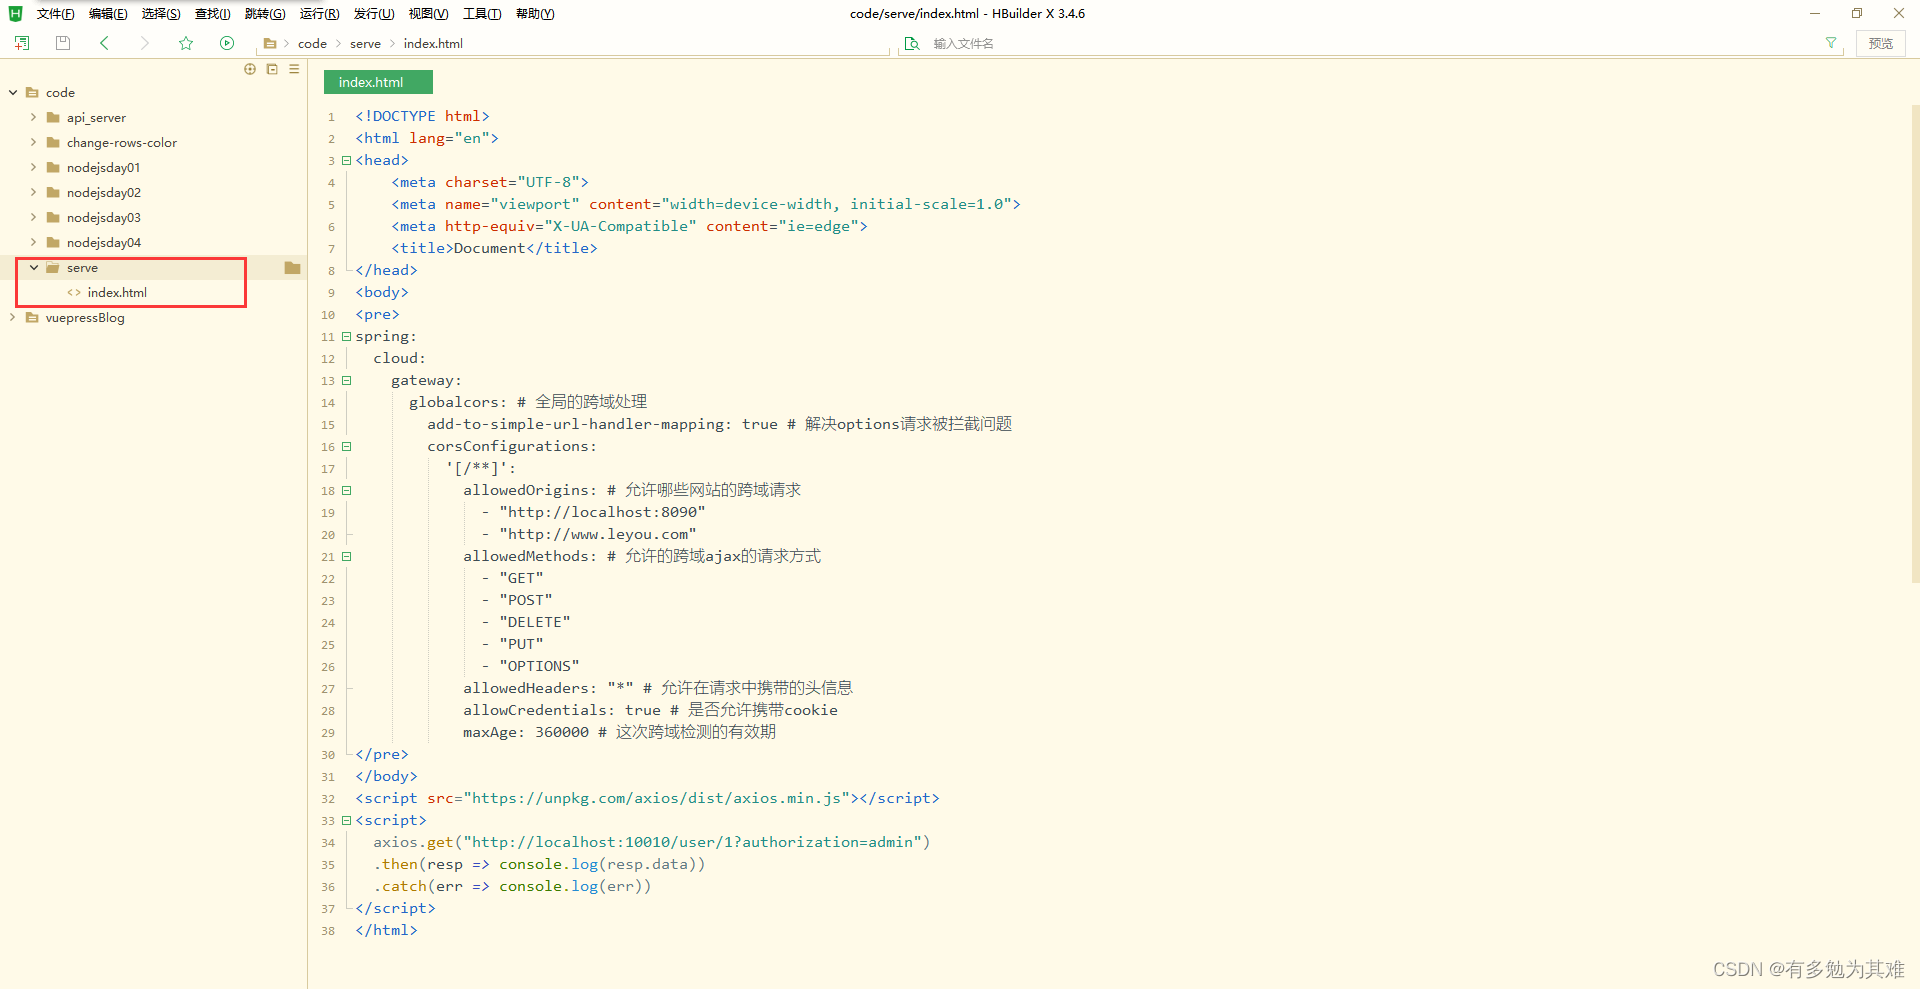Expand the nodejsday03 folder
1920x989 pixels.
pyautogui.click(x=33, y=217)
